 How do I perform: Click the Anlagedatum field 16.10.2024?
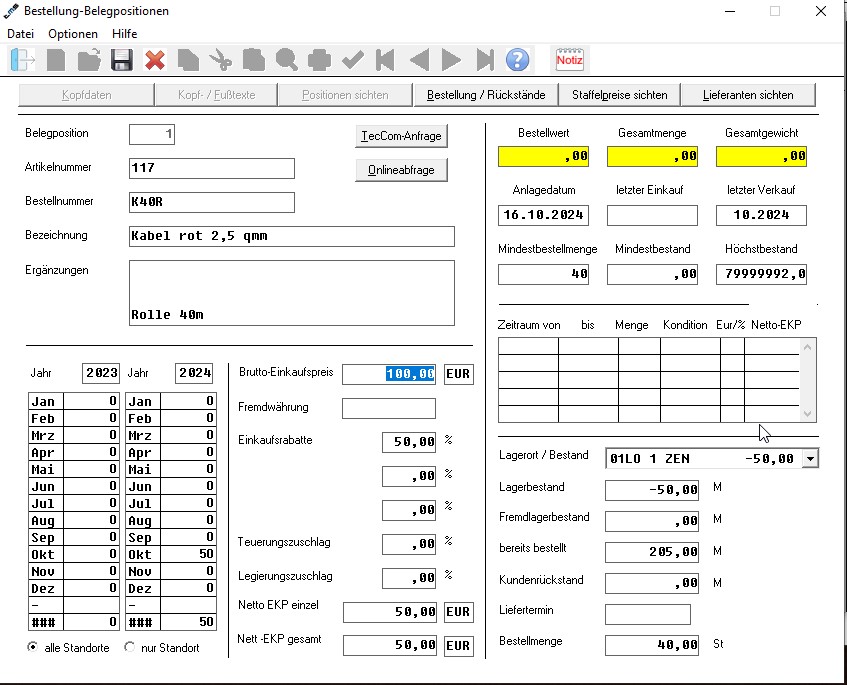(x=543, y=215)
